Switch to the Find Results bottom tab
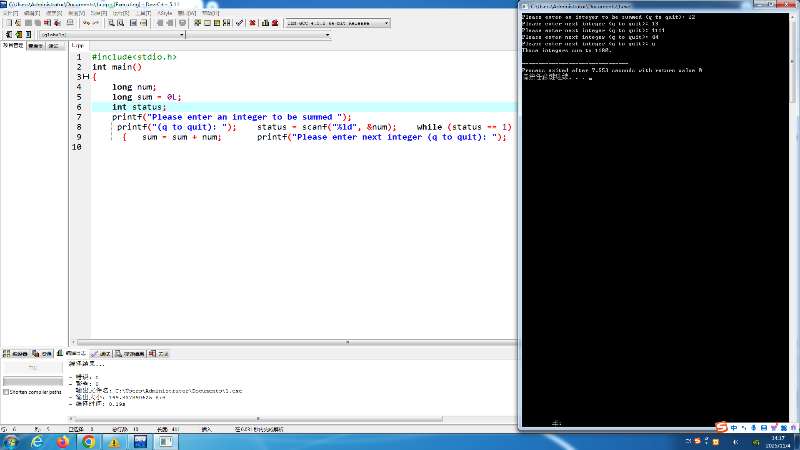The width and height of the screenshot is (800, 450). (x=130, y=354)
